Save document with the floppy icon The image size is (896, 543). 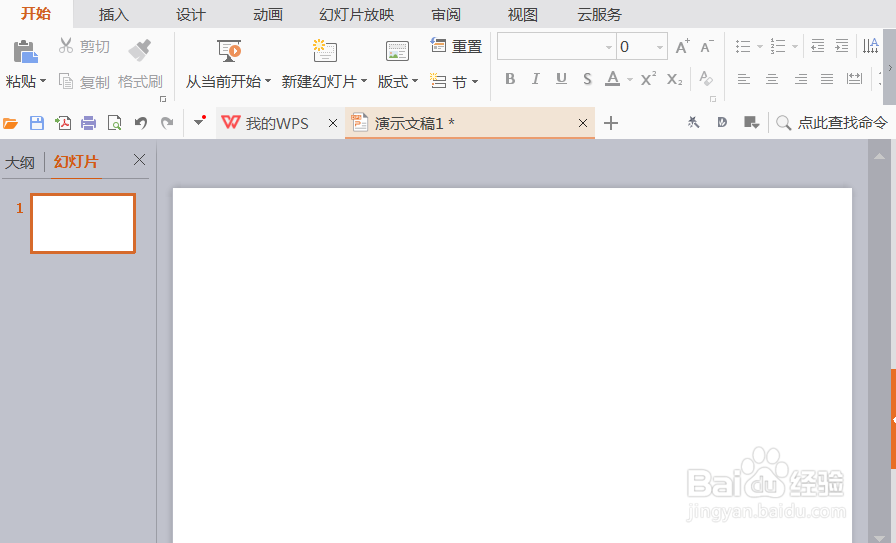point(37,123)
